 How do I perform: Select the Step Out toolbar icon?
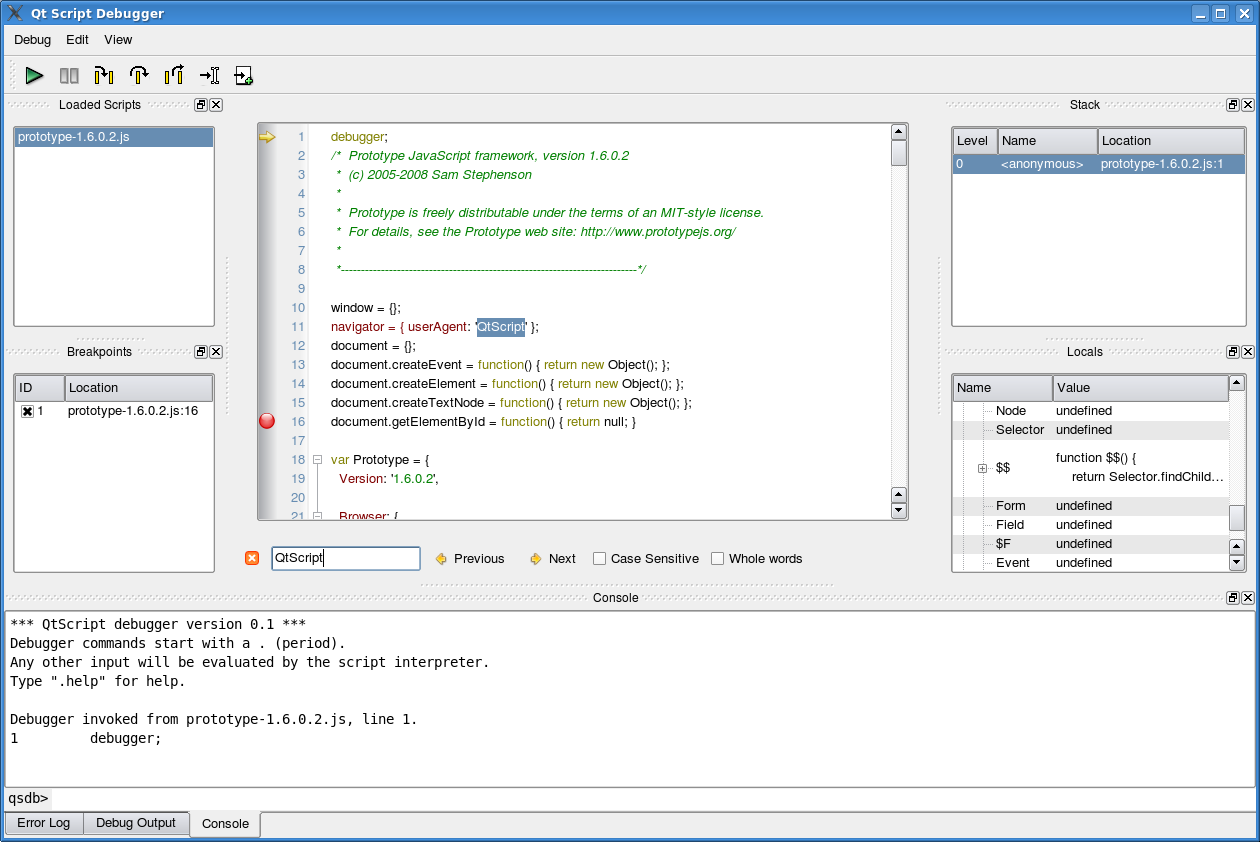tap(173, 75)
